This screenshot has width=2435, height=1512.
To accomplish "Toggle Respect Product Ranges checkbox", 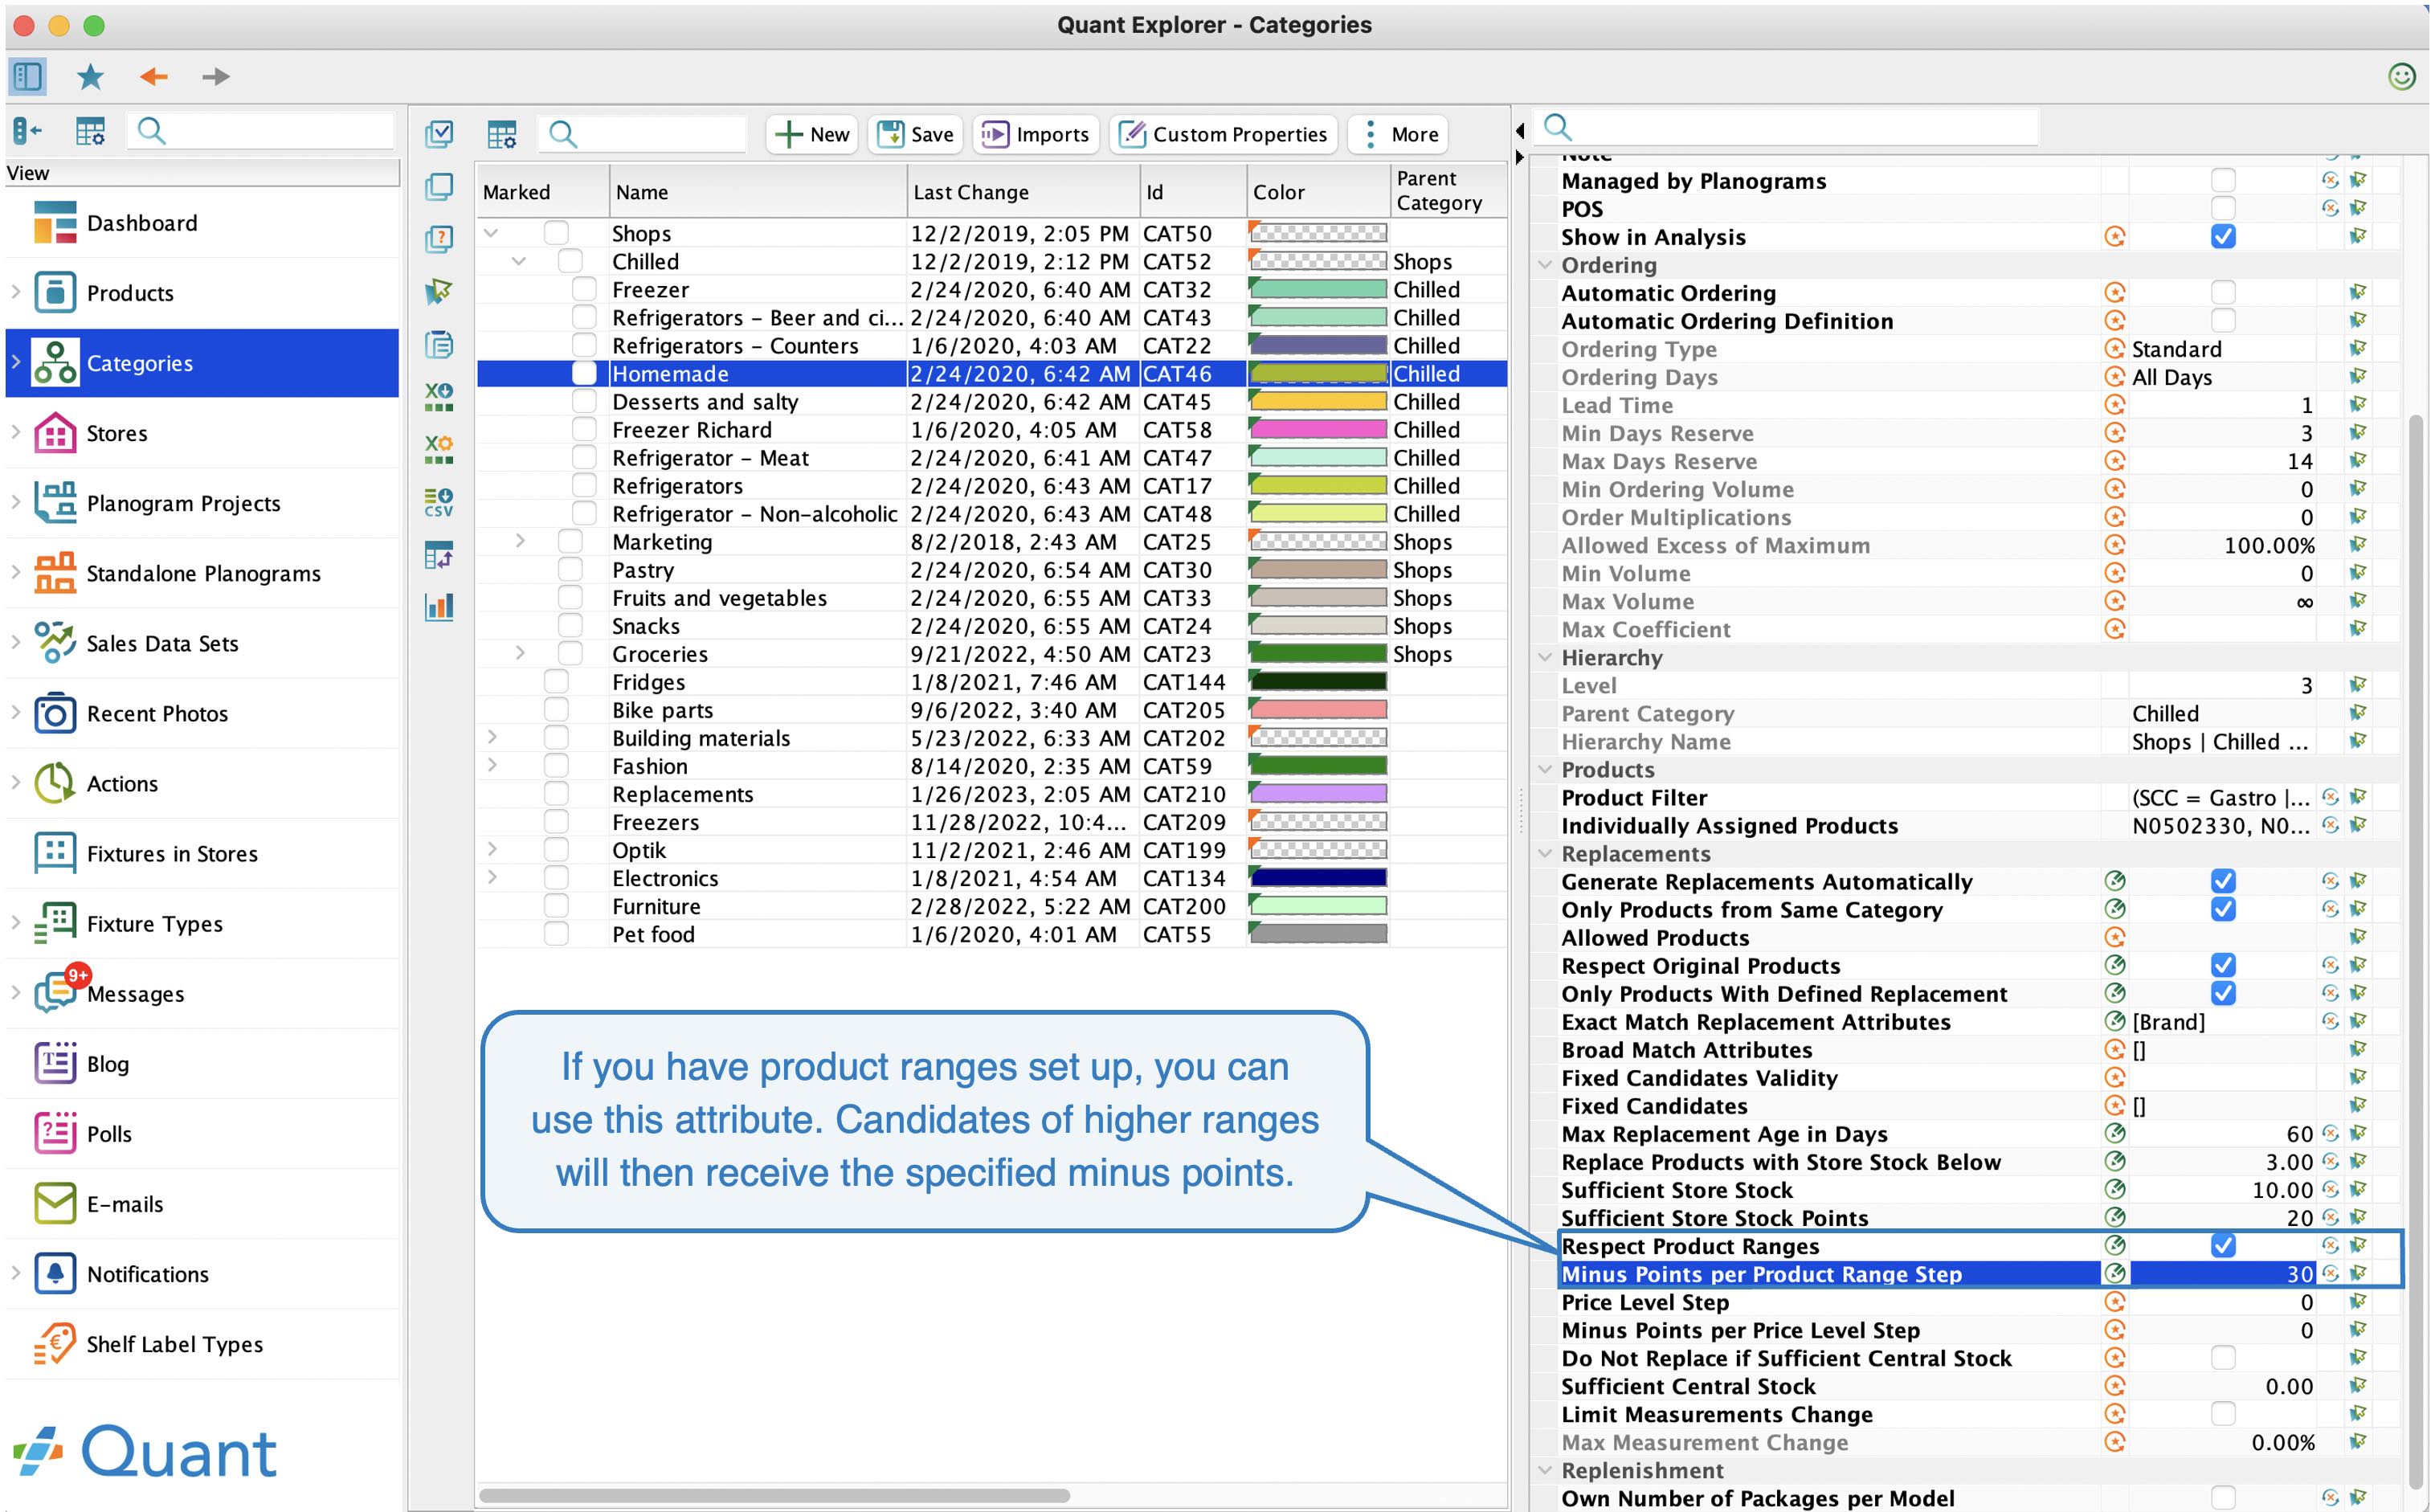I will [2222, 1245].
